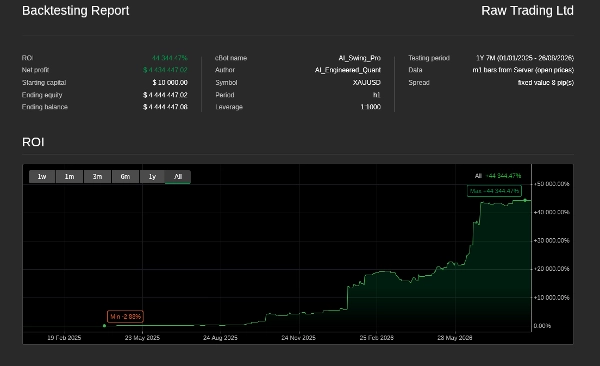Switch chart to 3m range
The height and width of the screenshot is (366, 600).
coord(97,176)
